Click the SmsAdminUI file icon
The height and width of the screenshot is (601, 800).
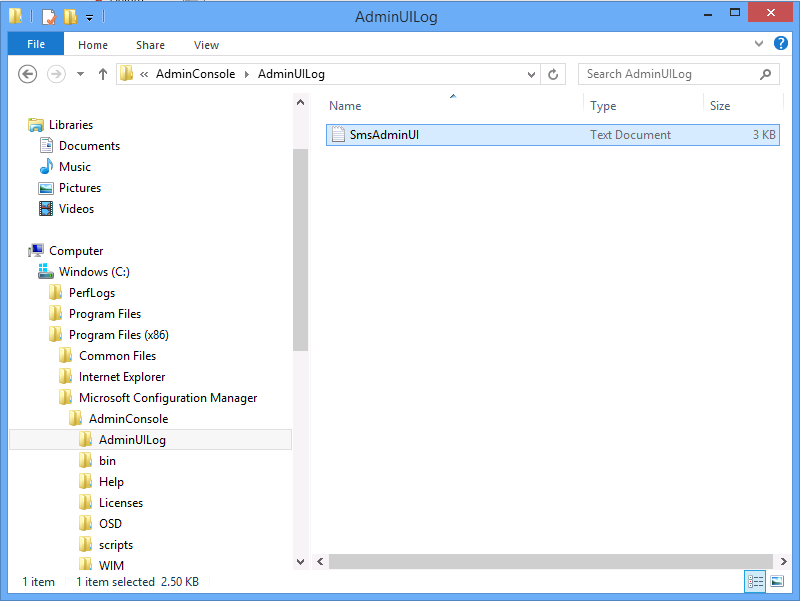pos(338,134)
